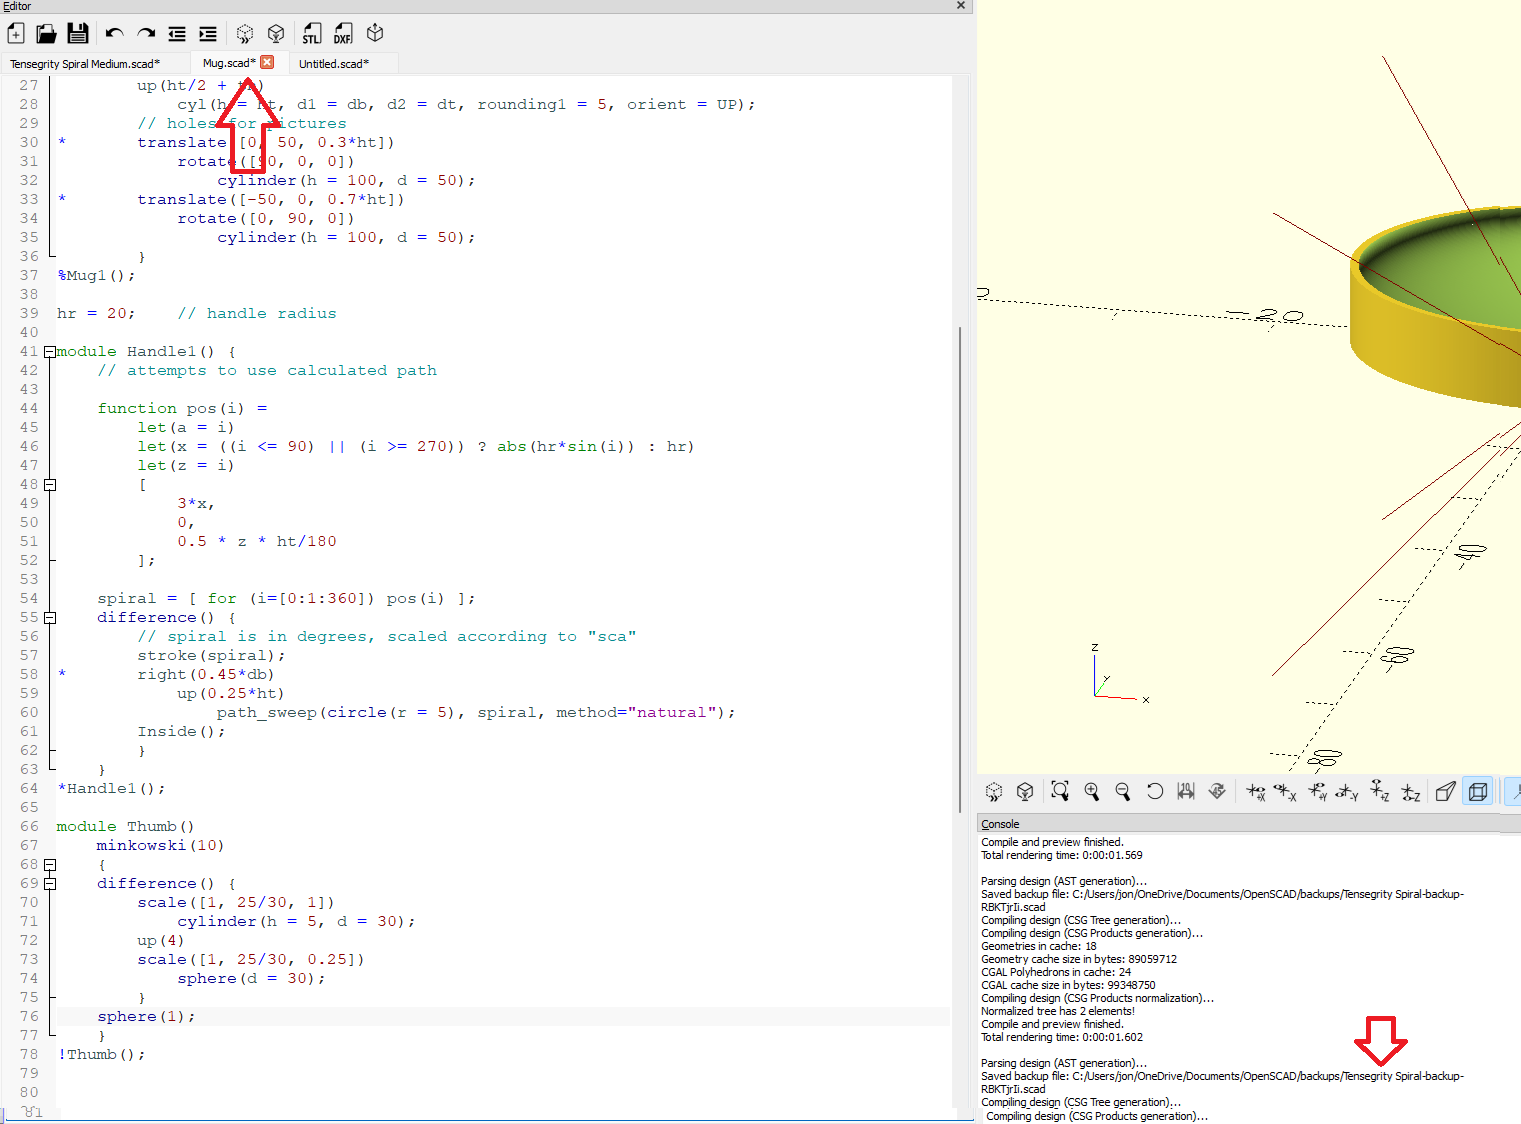Click the Open file folder icon
The height and width of the screenshot is (1124, 1521).
tap(46, 34)
